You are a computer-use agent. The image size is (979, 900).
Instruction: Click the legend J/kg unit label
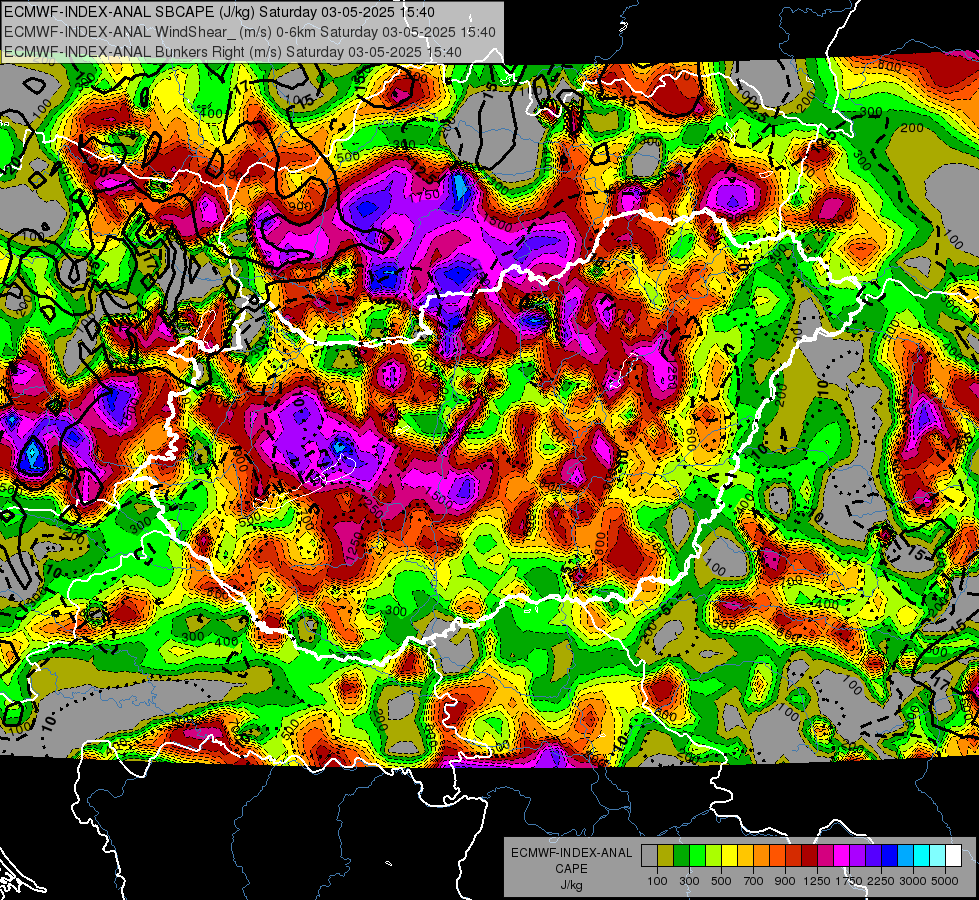[571, 885]
